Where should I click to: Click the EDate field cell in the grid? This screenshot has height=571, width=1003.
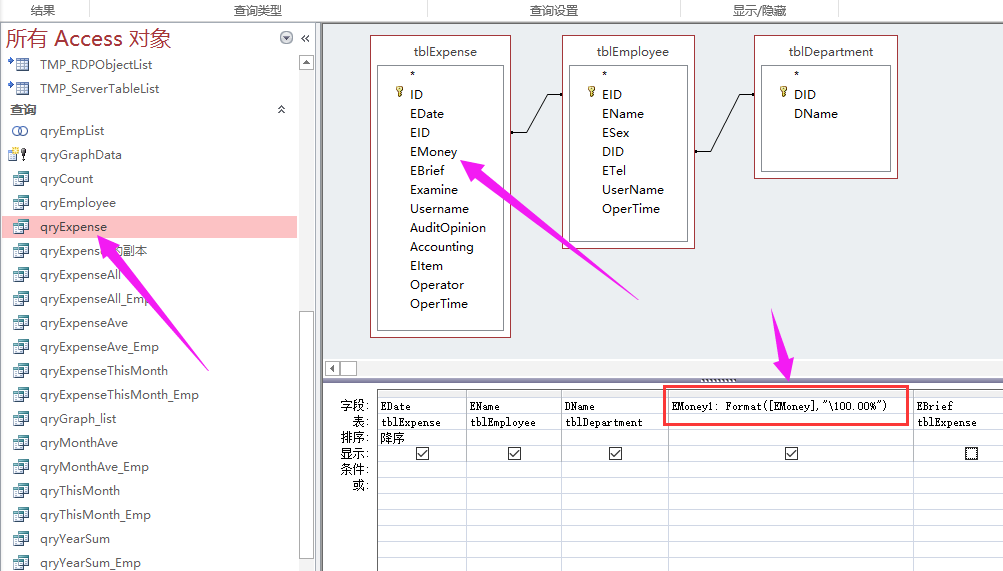pos(422,406)
